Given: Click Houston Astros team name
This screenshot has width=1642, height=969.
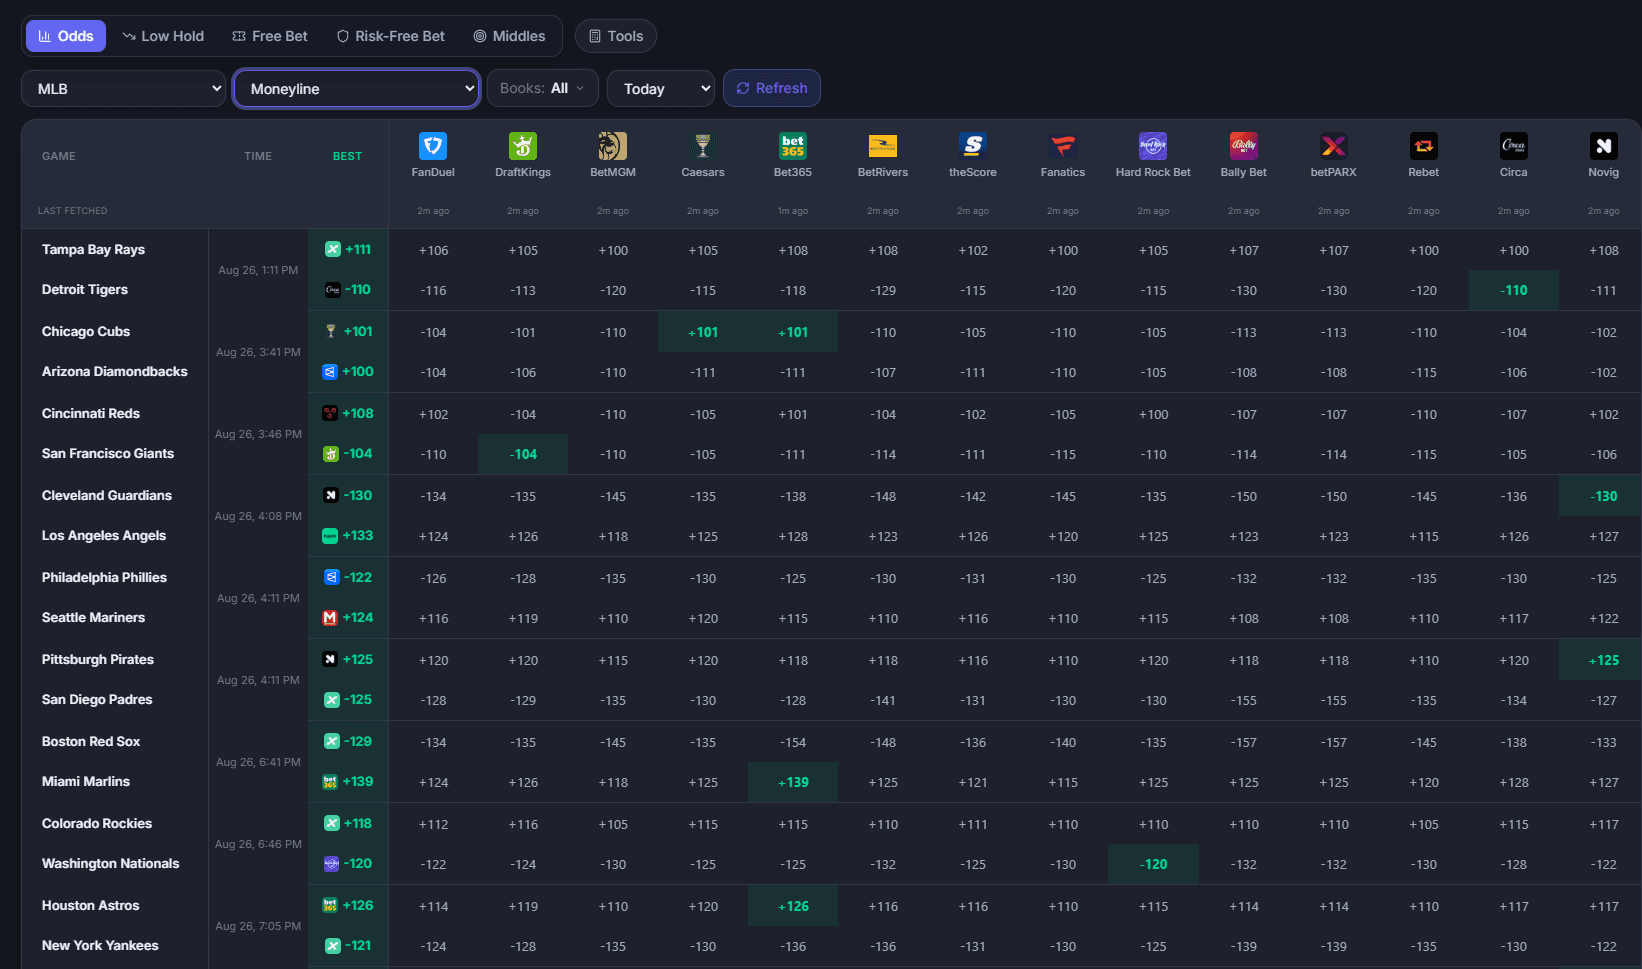Looking at the screenshot, I should [90, 905].
